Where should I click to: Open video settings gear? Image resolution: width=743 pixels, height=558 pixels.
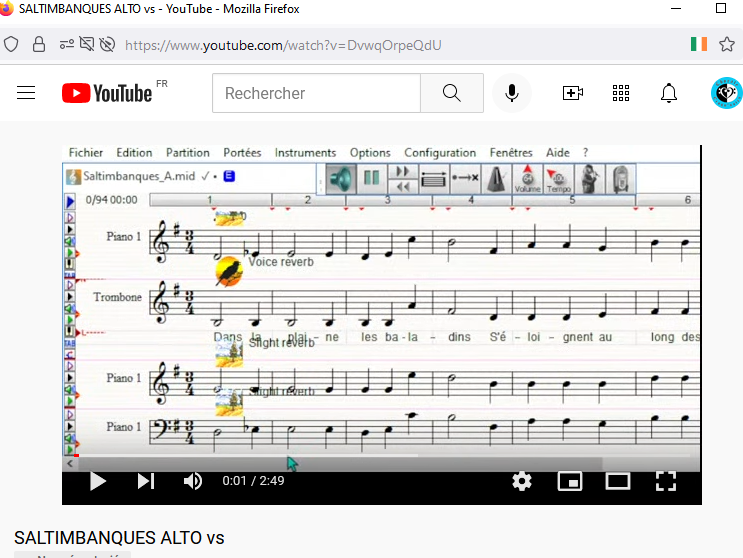[522, 481]
